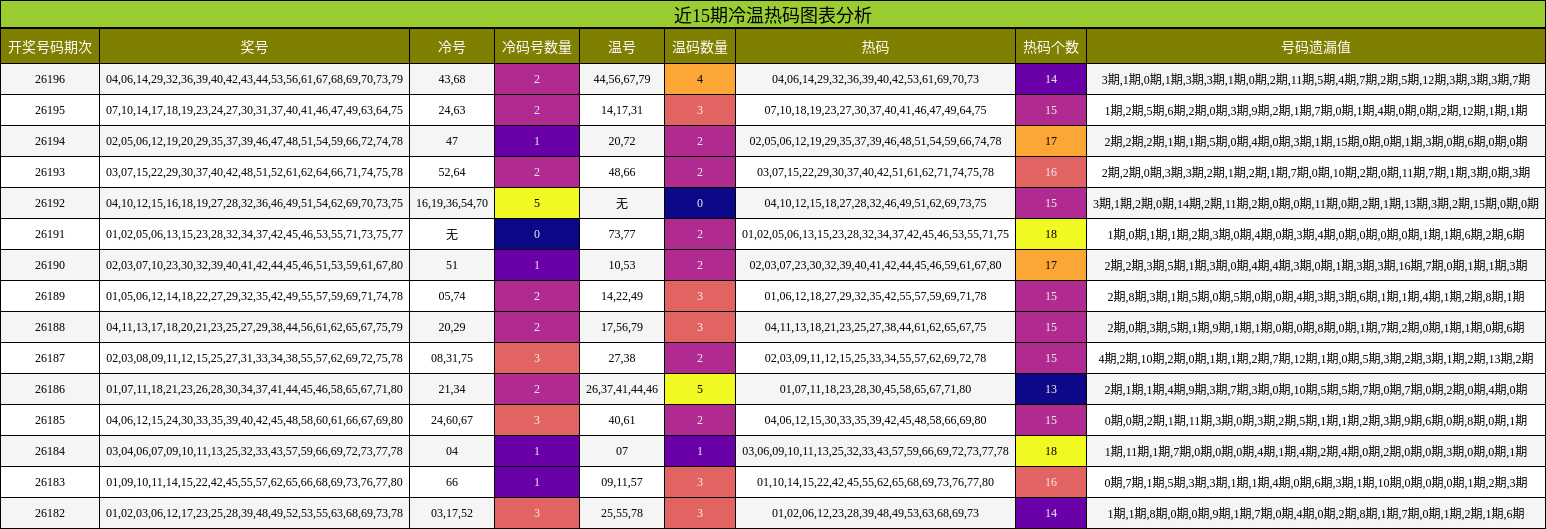Select hot count 18 in row 26184
The width and height of the screenshot is (1546, 529).
pos(1051,451)
